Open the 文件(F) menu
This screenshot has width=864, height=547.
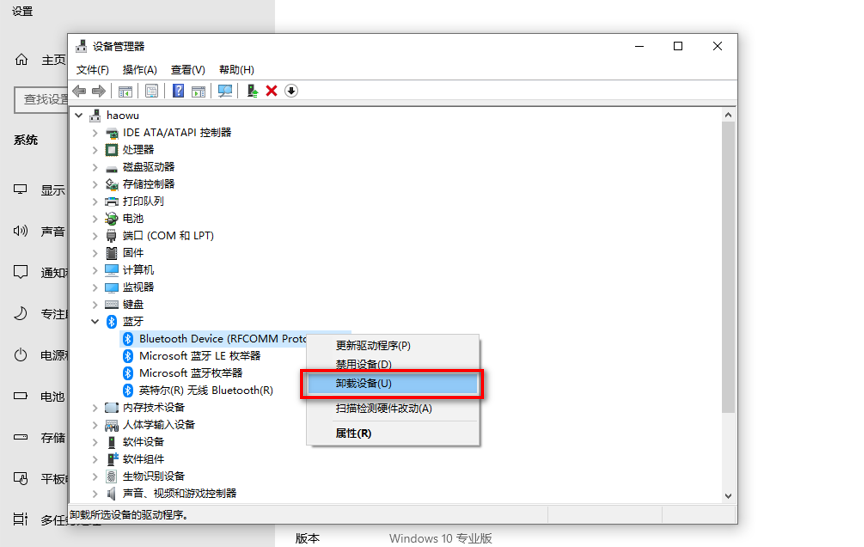coord(92,70)
